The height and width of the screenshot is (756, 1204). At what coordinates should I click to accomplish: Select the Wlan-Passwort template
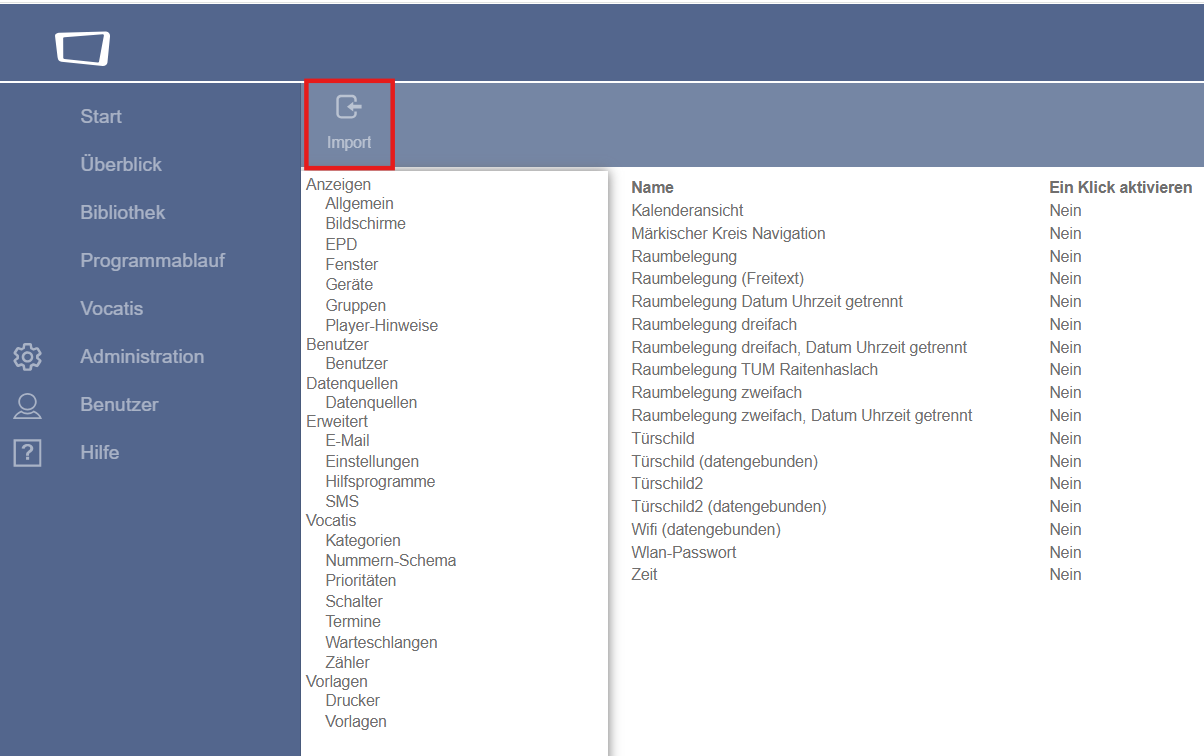[684, 552]
